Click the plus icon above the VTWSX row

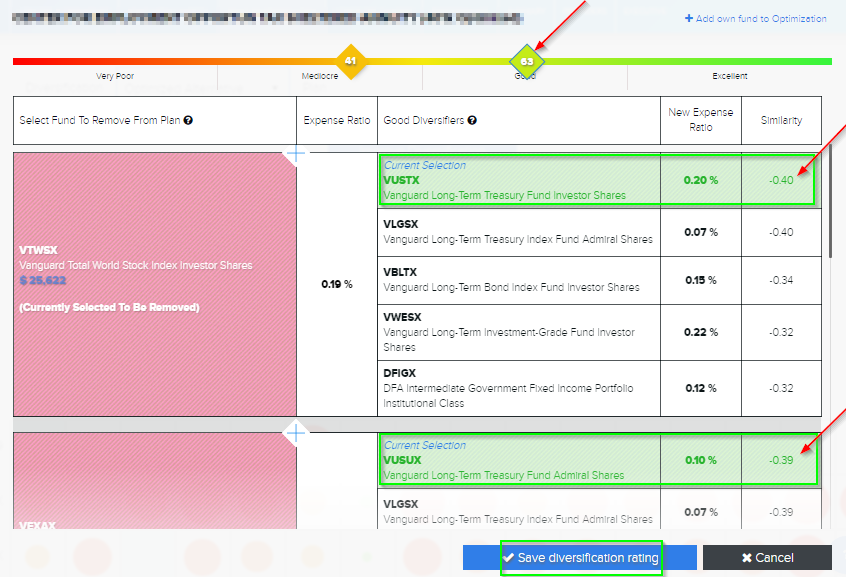pyautogui.click(x=297, y=153)
